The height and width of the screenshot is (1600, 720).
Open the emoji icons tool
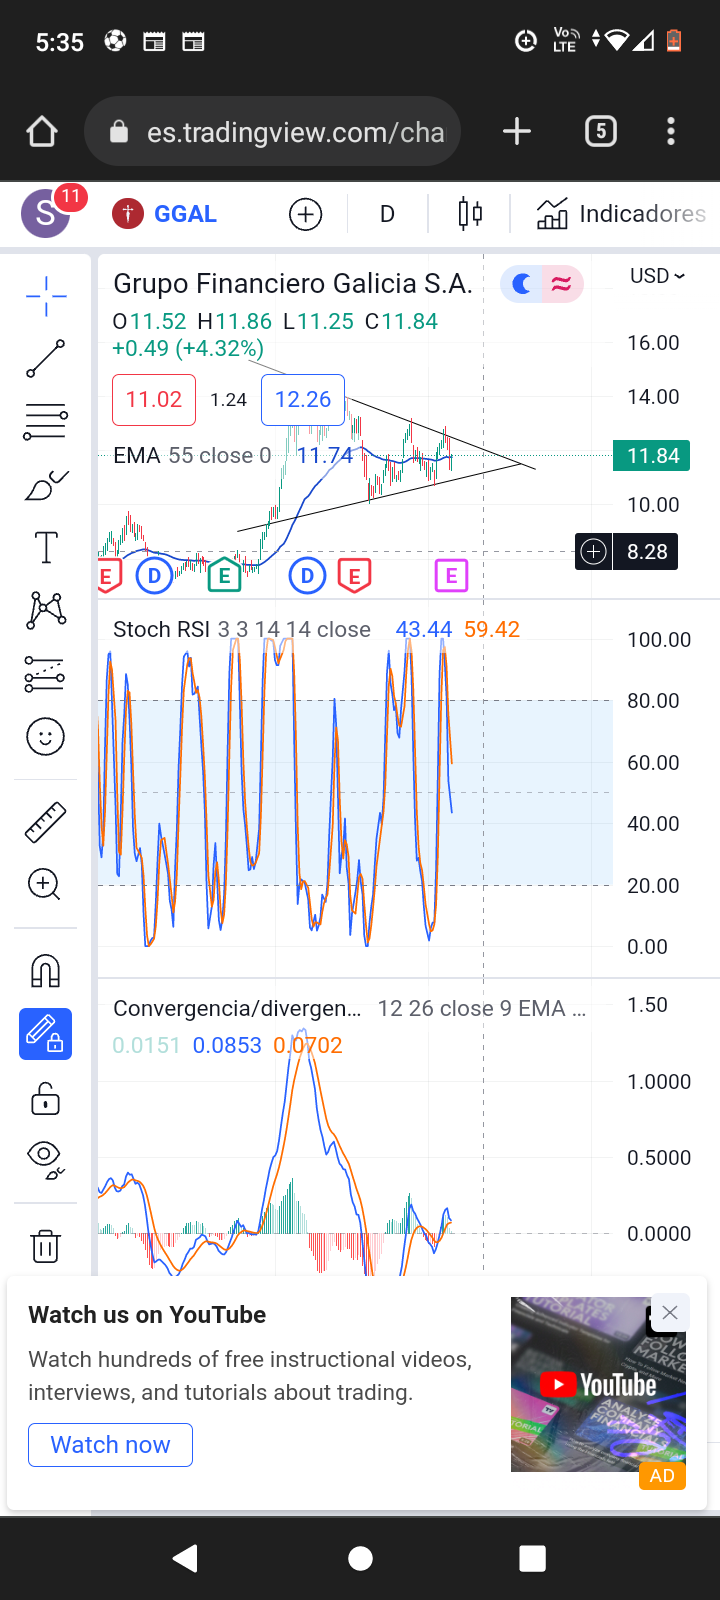[45, 737]
